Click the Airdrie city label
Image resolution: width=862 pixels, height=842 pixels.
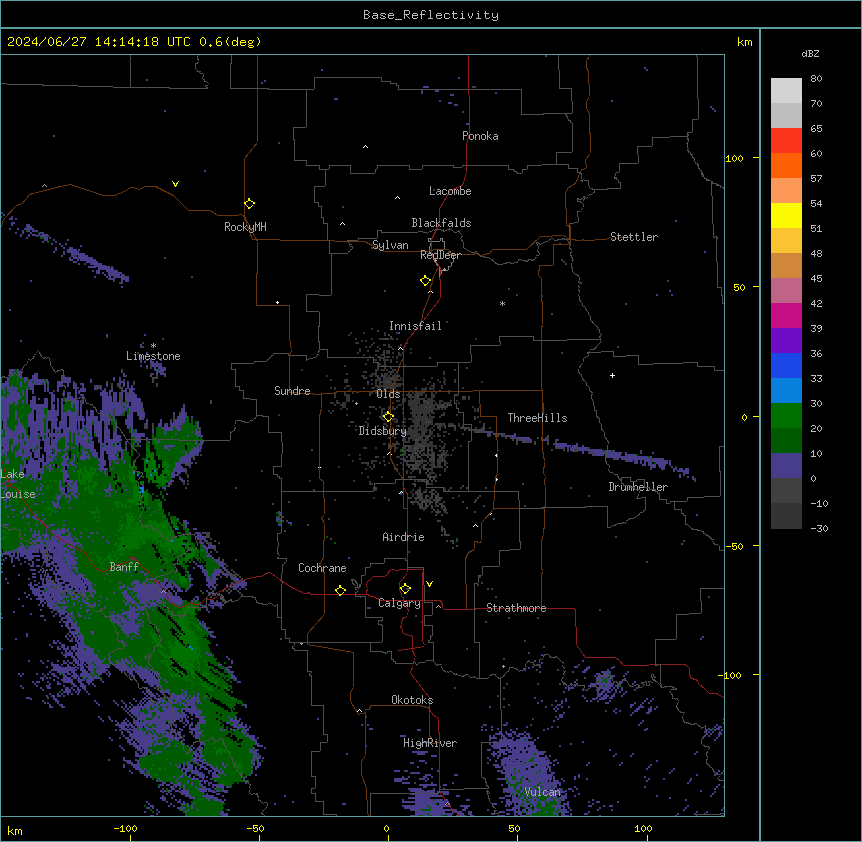pos(403,537)
